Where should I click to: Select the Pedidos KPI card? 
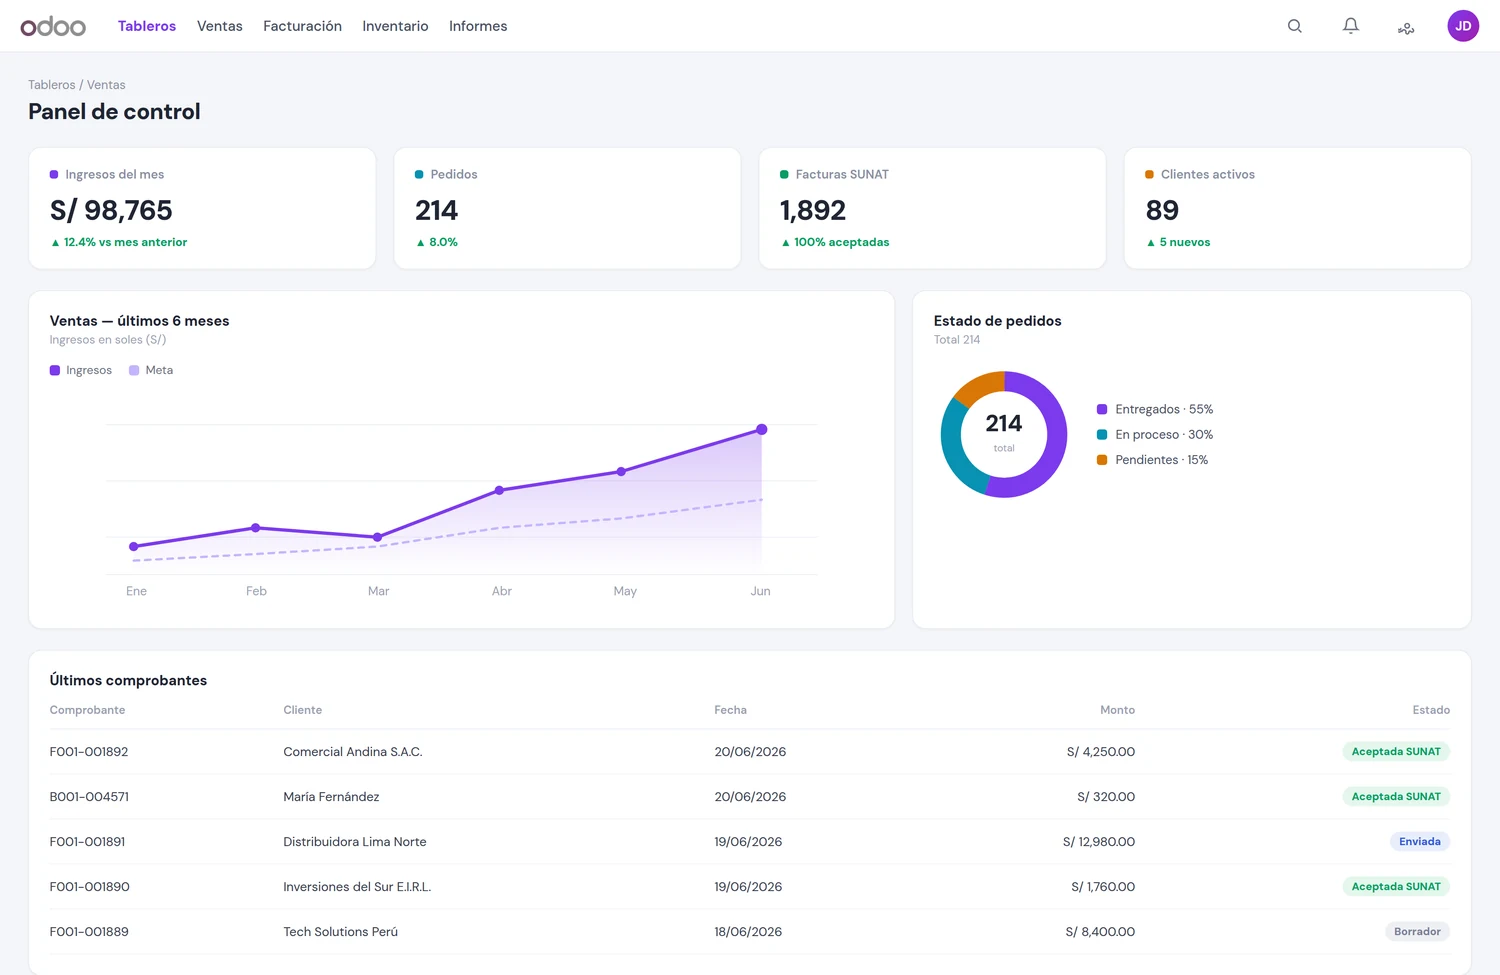pos(567,208)
